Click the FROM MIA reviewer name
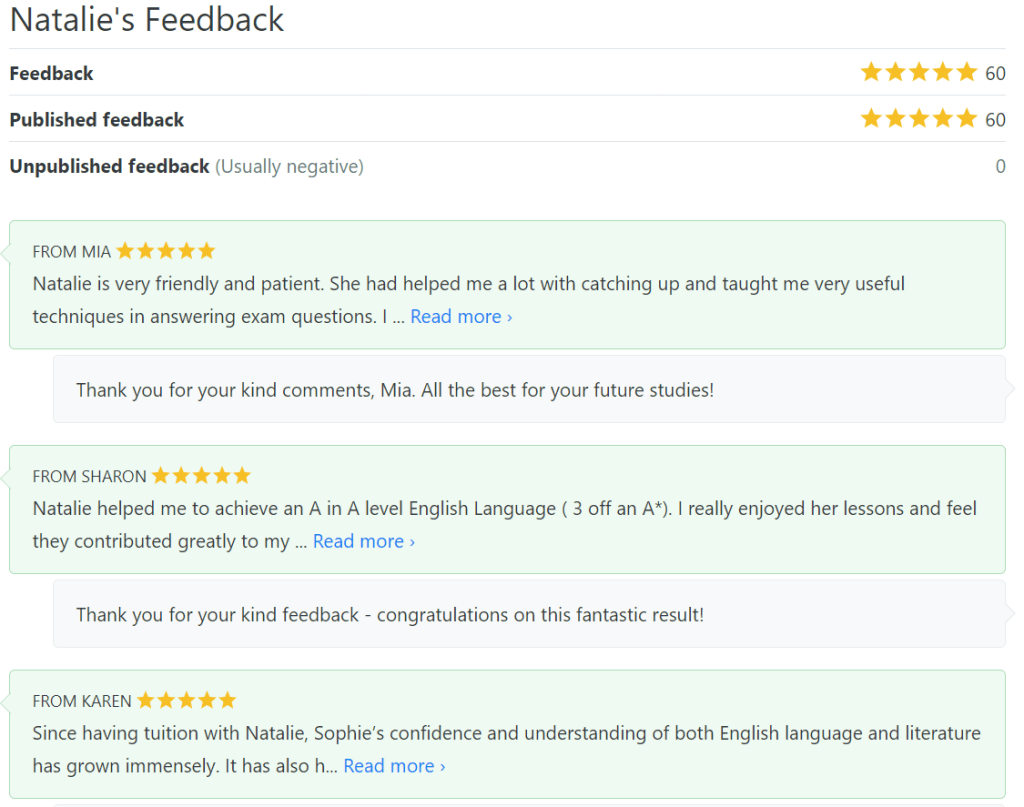The width and height of the screenshot is (1024, 807). tap(72, 252)
